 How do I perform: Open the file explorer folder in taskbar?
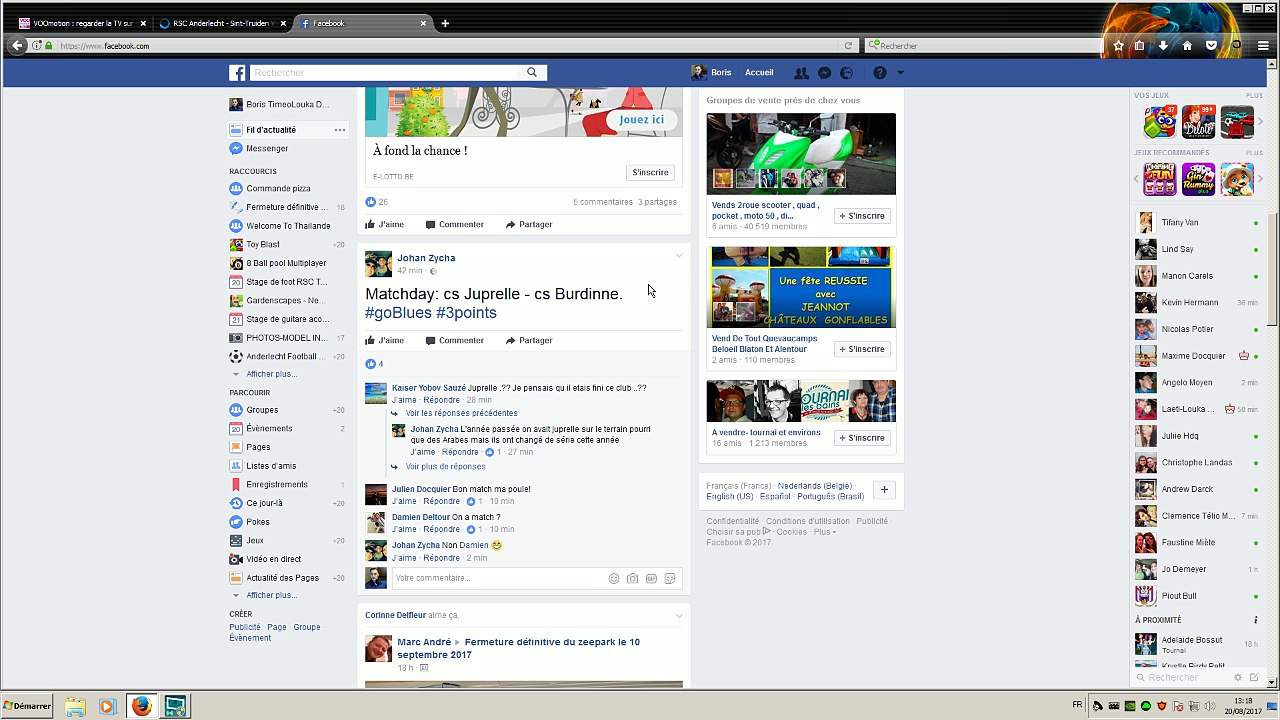[x=75, y=706]
